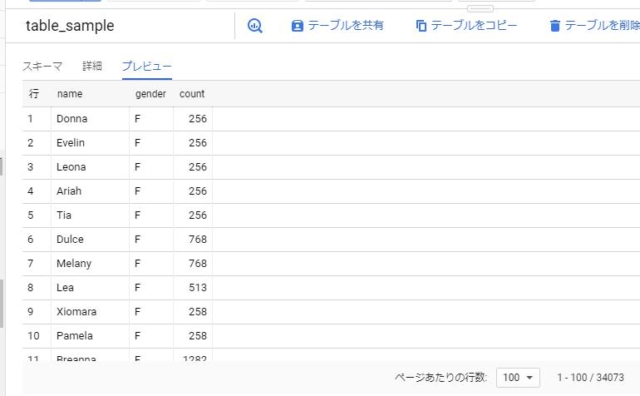Select テーブルをコピー to copy table
The height and width of the screenshot is (396, 640).
pos(466,26)
